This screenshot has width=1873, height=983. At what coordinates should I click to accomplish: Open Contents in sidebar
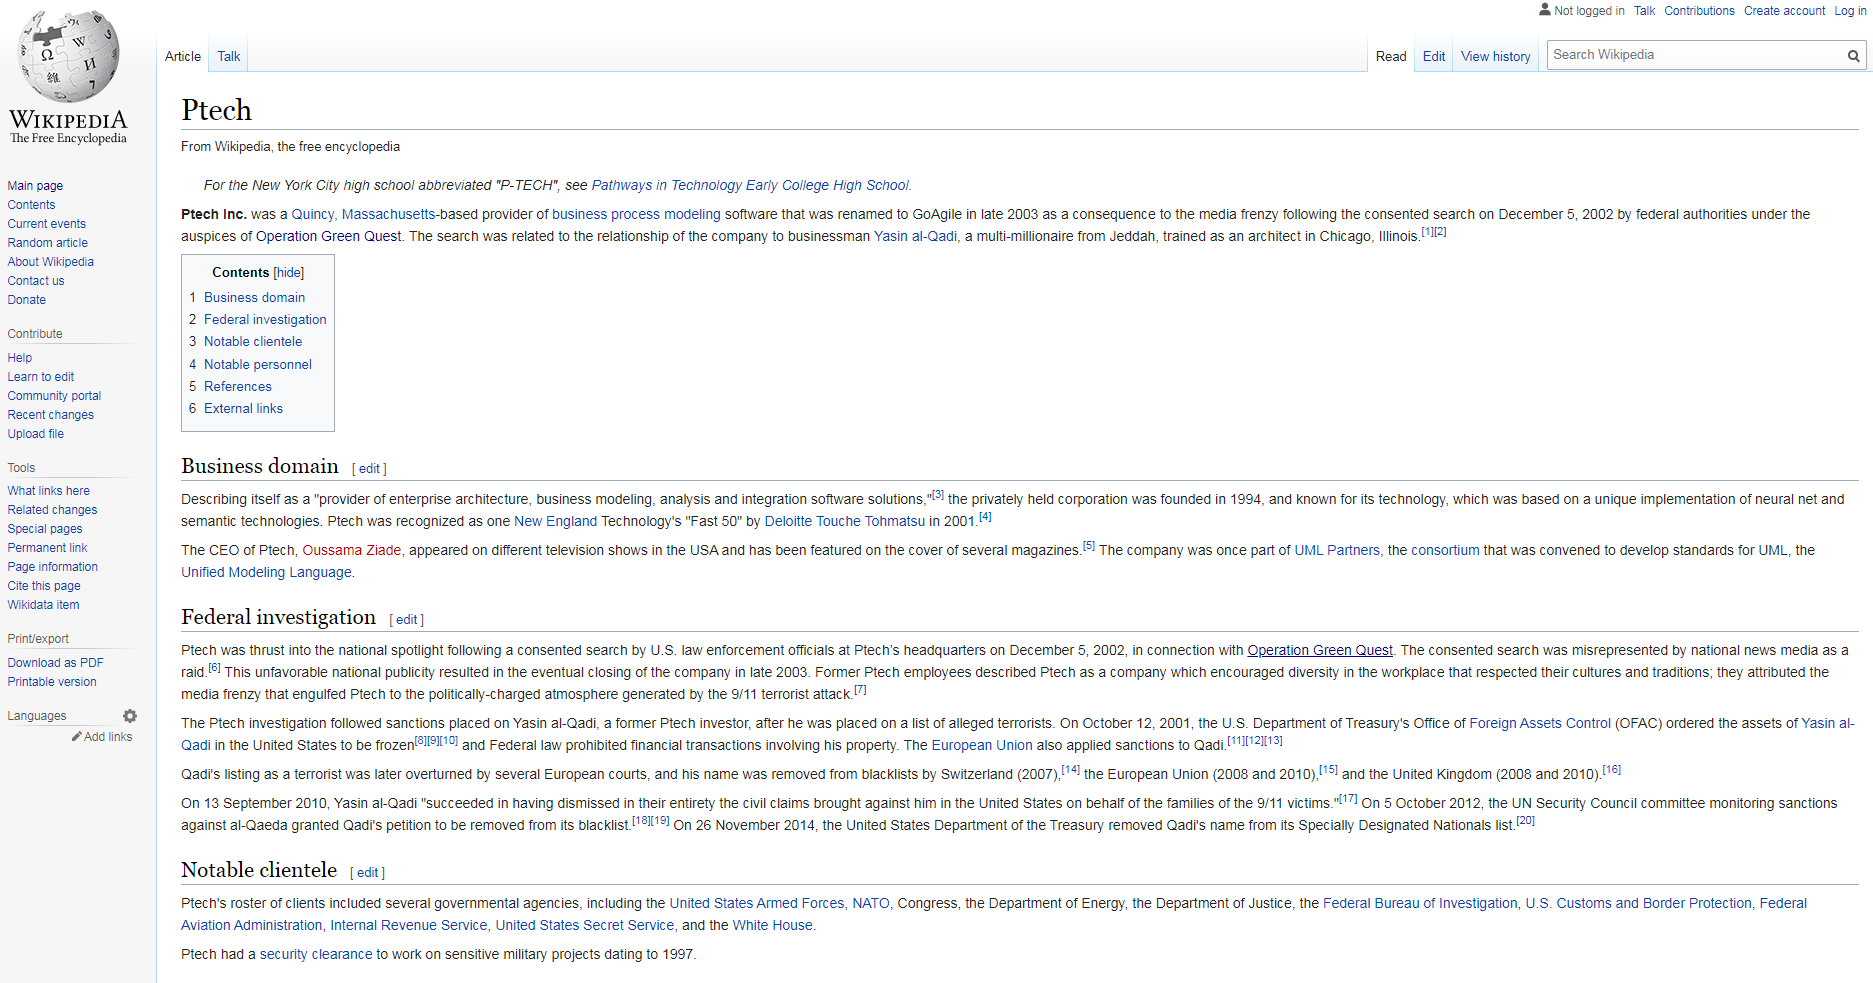(x=31, y=205)
